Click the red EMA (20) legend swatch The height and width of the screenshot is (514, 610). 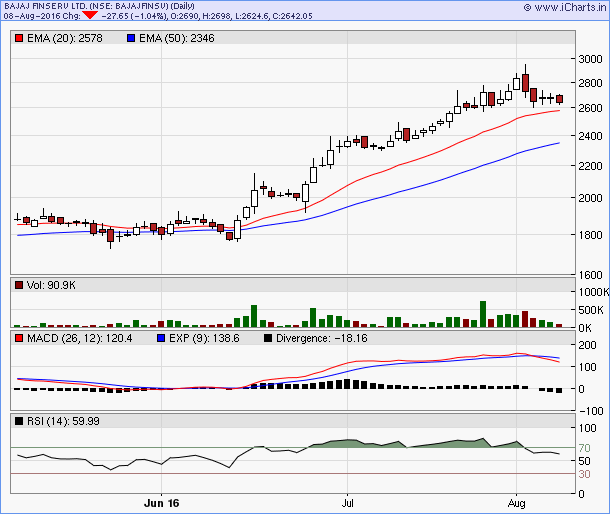pos(19,38)
